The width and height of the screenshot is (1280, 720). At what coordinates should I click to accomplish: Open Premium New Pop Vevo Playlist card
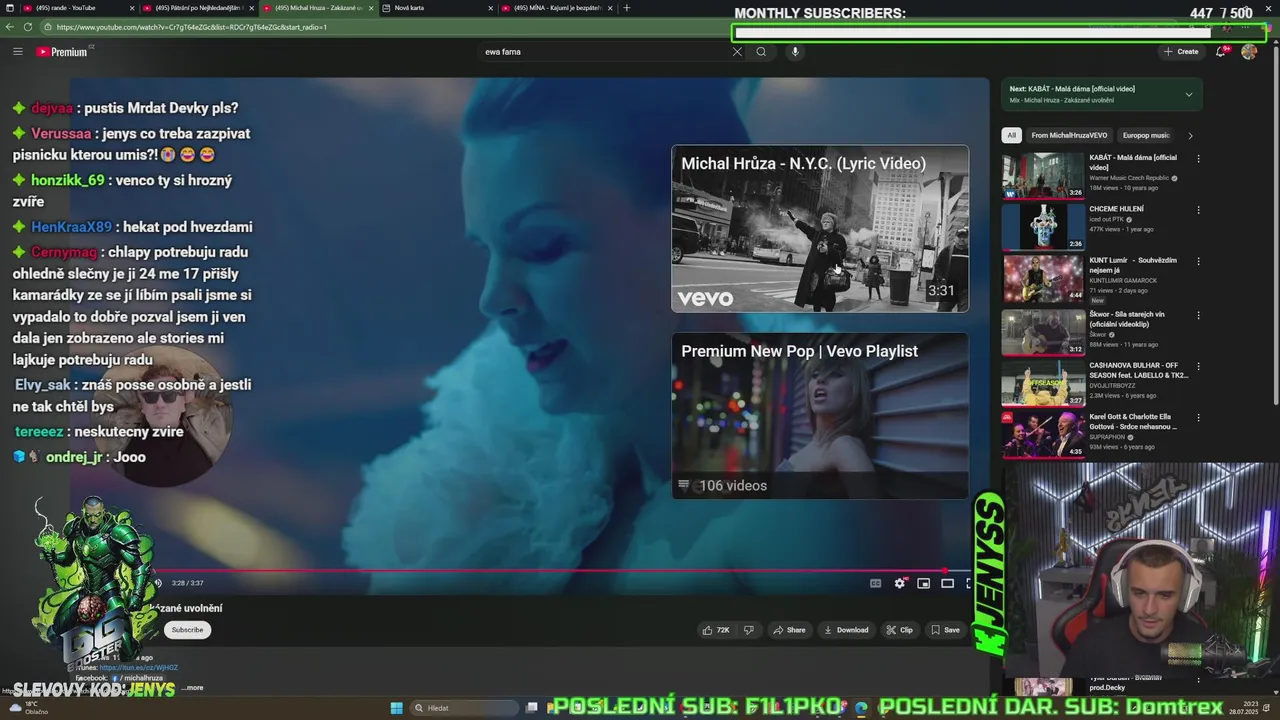click(820, 416)
